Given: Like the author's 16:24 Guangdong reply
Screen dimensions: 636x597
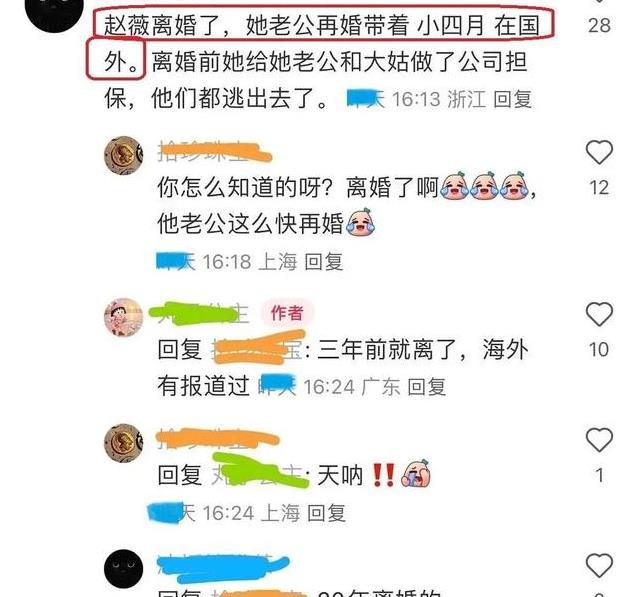Looking at the screenshot, I should click(599, 314).
